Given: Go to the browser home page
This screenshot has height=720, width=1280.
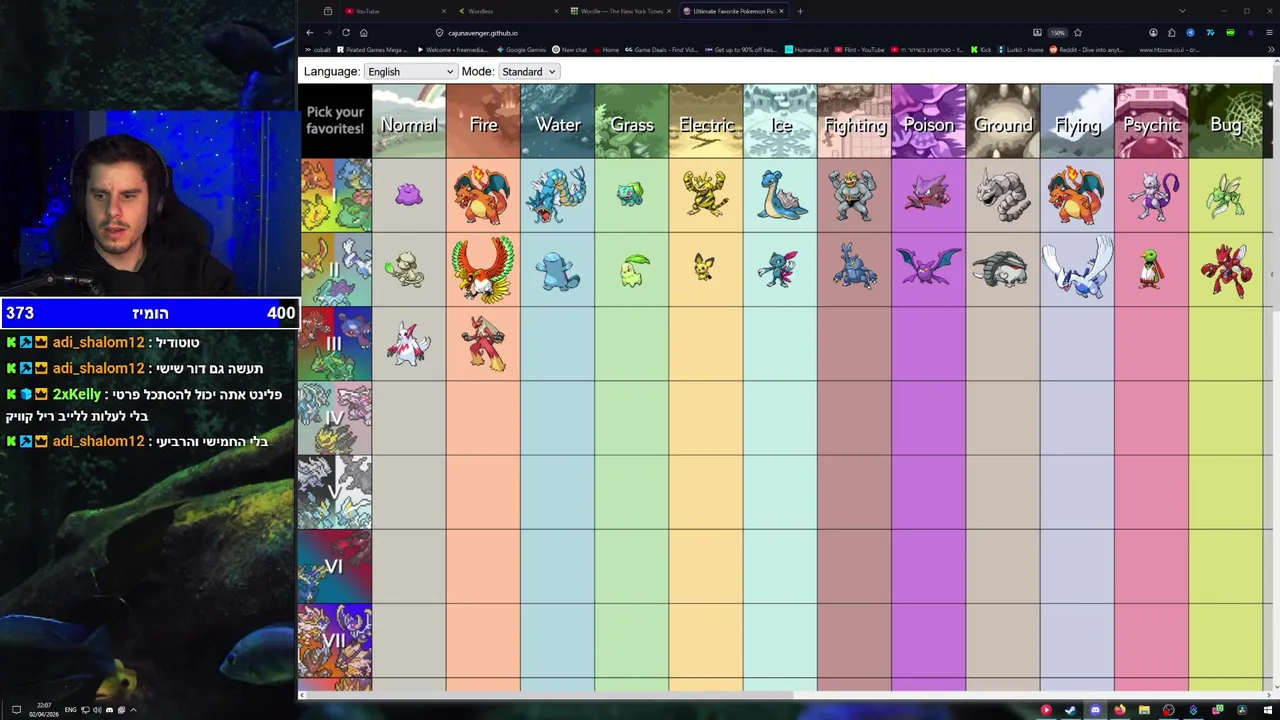Looking at the screenshot, I should coord(364,33).
